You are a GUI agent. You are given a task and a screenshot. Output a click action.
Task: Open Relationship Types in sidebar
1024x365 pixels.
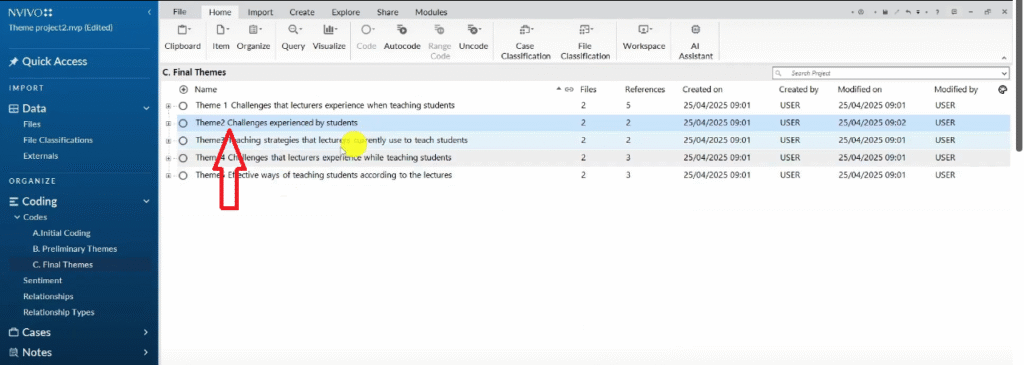(x=59, y=312)
